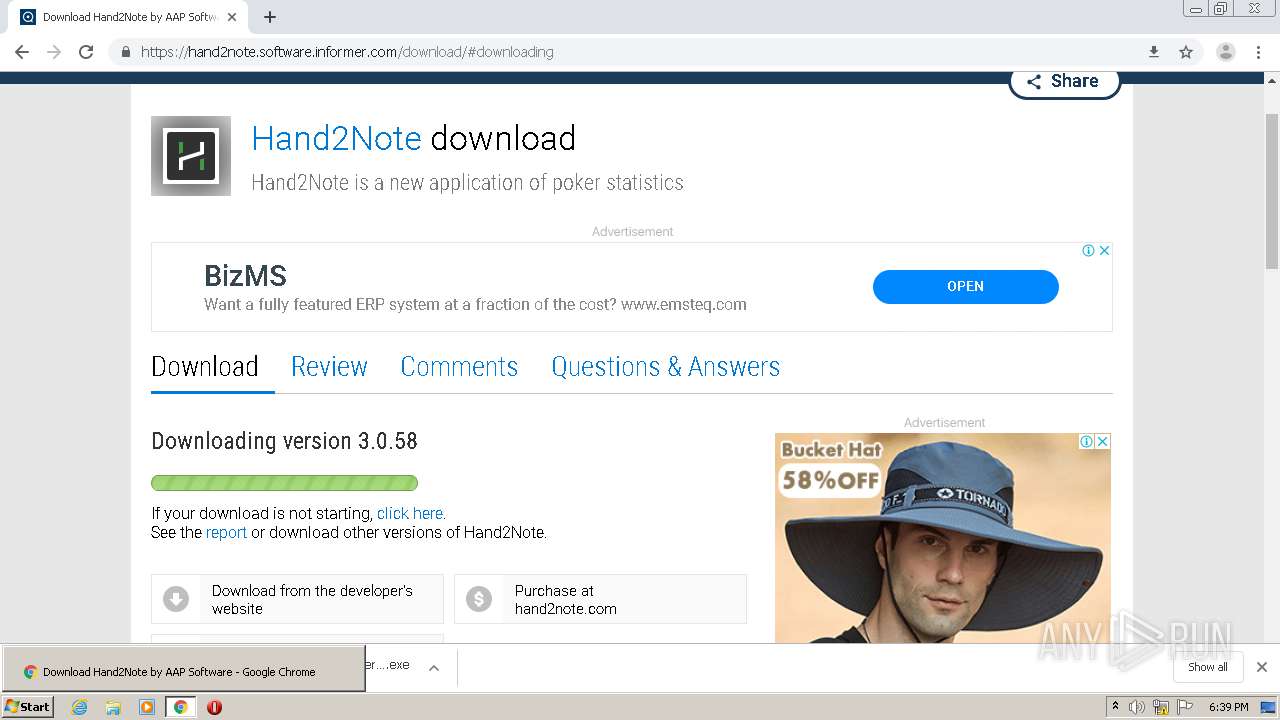Screen dimensions: 1280x720
Task: Close the Download Hand2Note tab
Action: (232, 17)
